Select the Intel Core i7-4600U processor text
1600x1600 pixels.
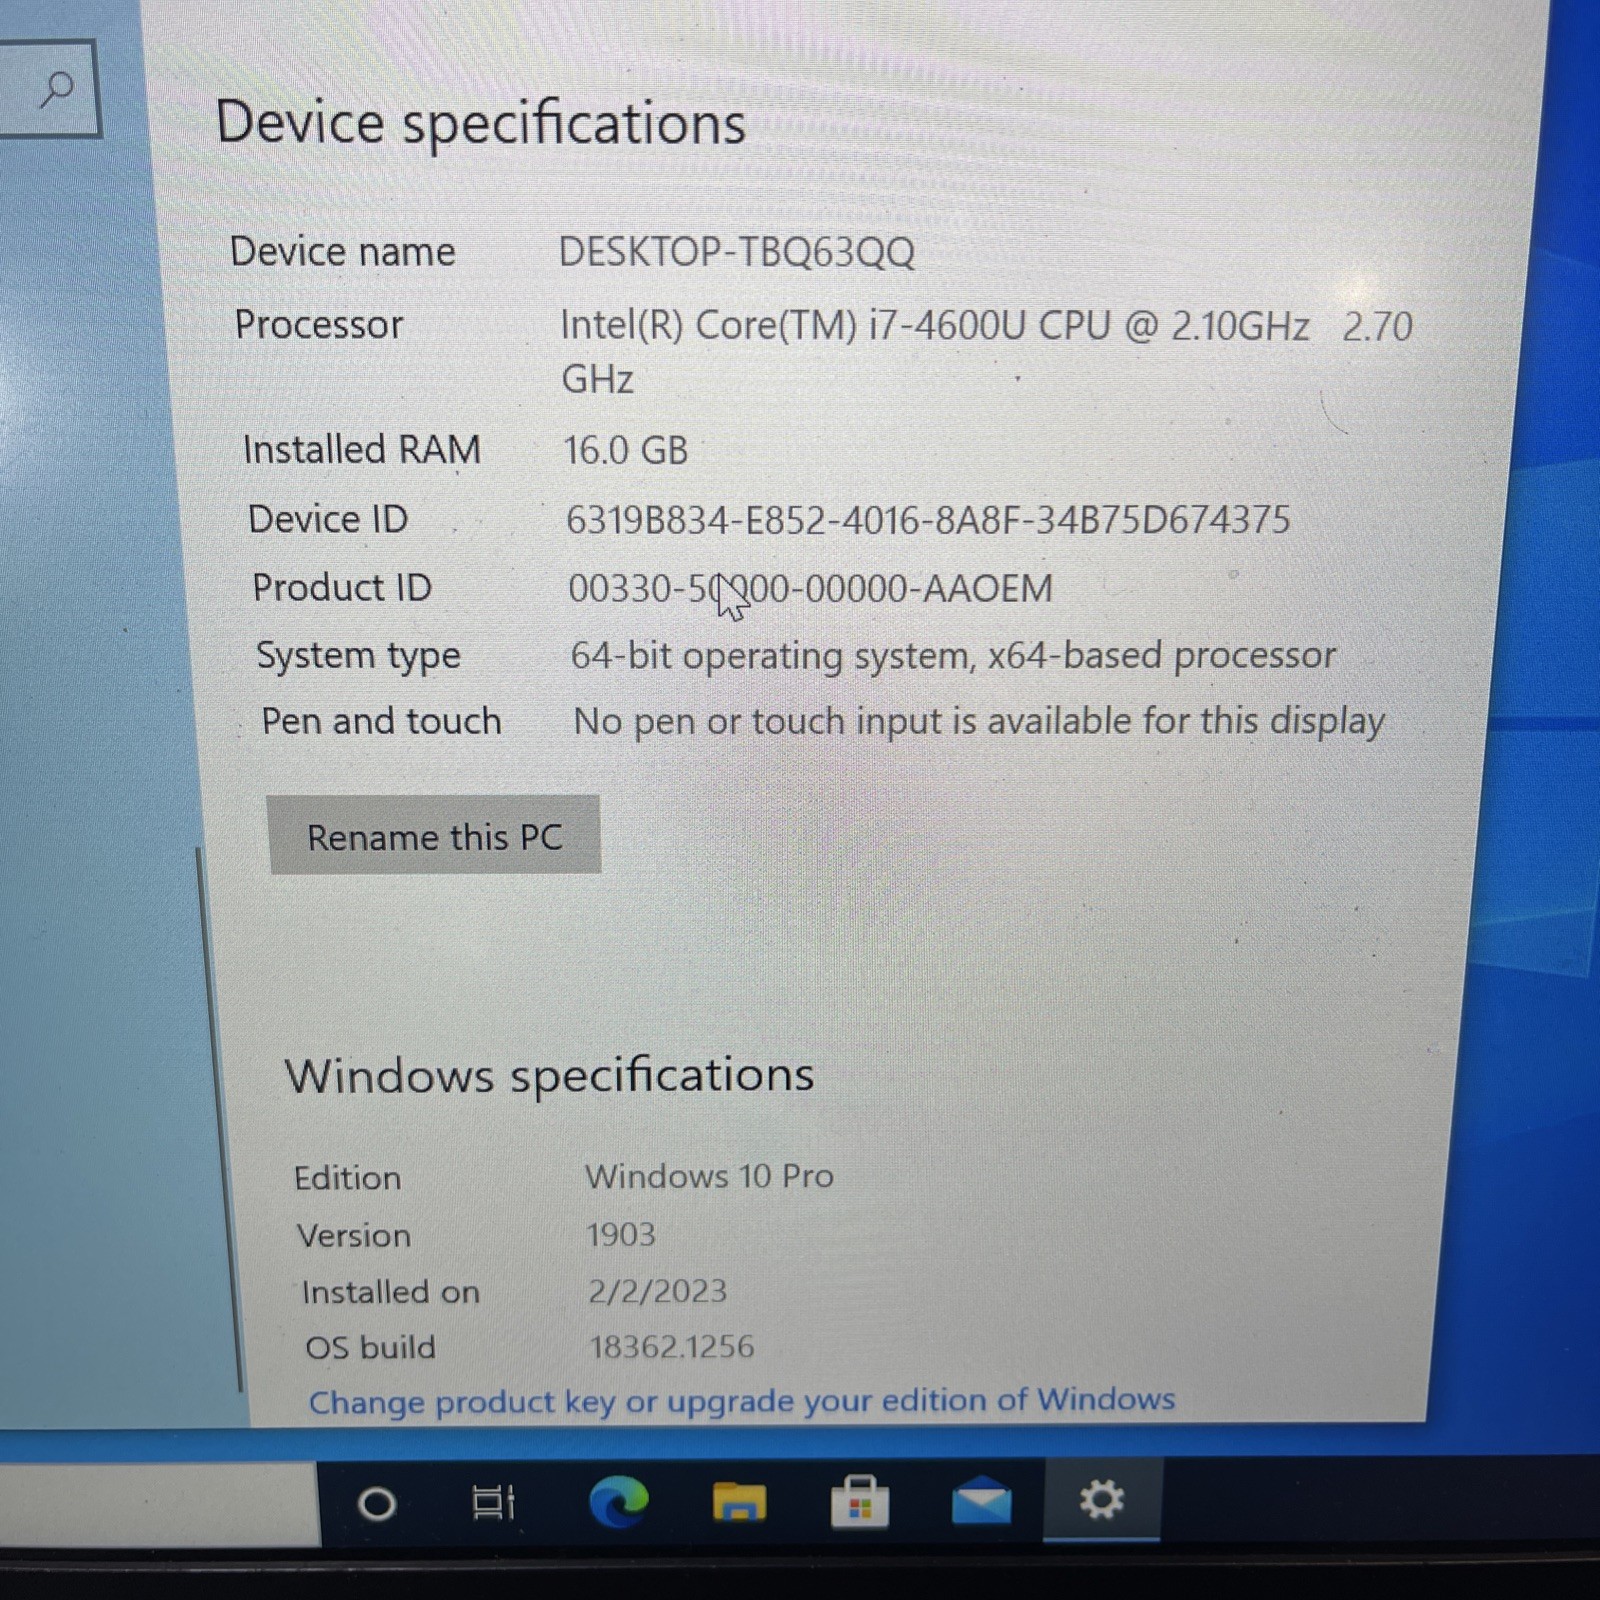click(x=986, y=352)
